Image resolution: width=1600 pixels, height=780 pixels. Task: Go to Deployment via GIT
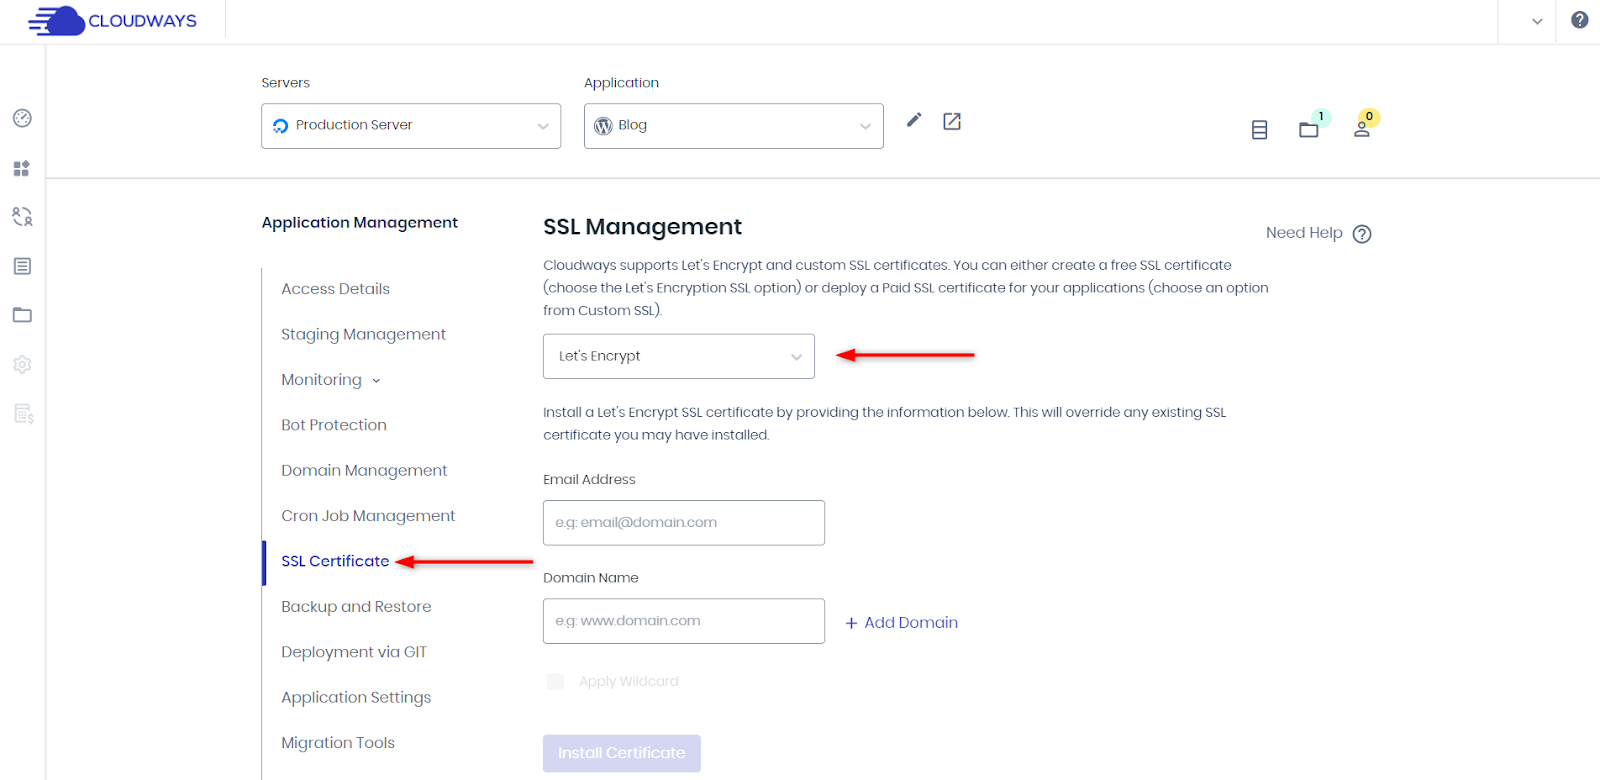[x=354, y=652]
